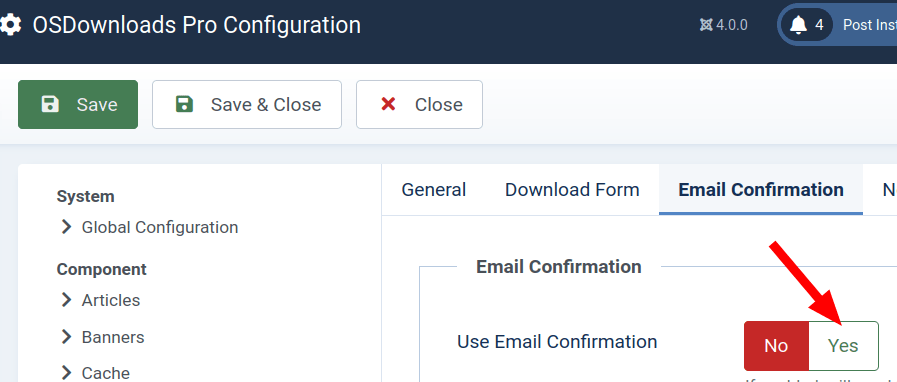Click the Use Email Confirmation label

(x=557, y=341)
